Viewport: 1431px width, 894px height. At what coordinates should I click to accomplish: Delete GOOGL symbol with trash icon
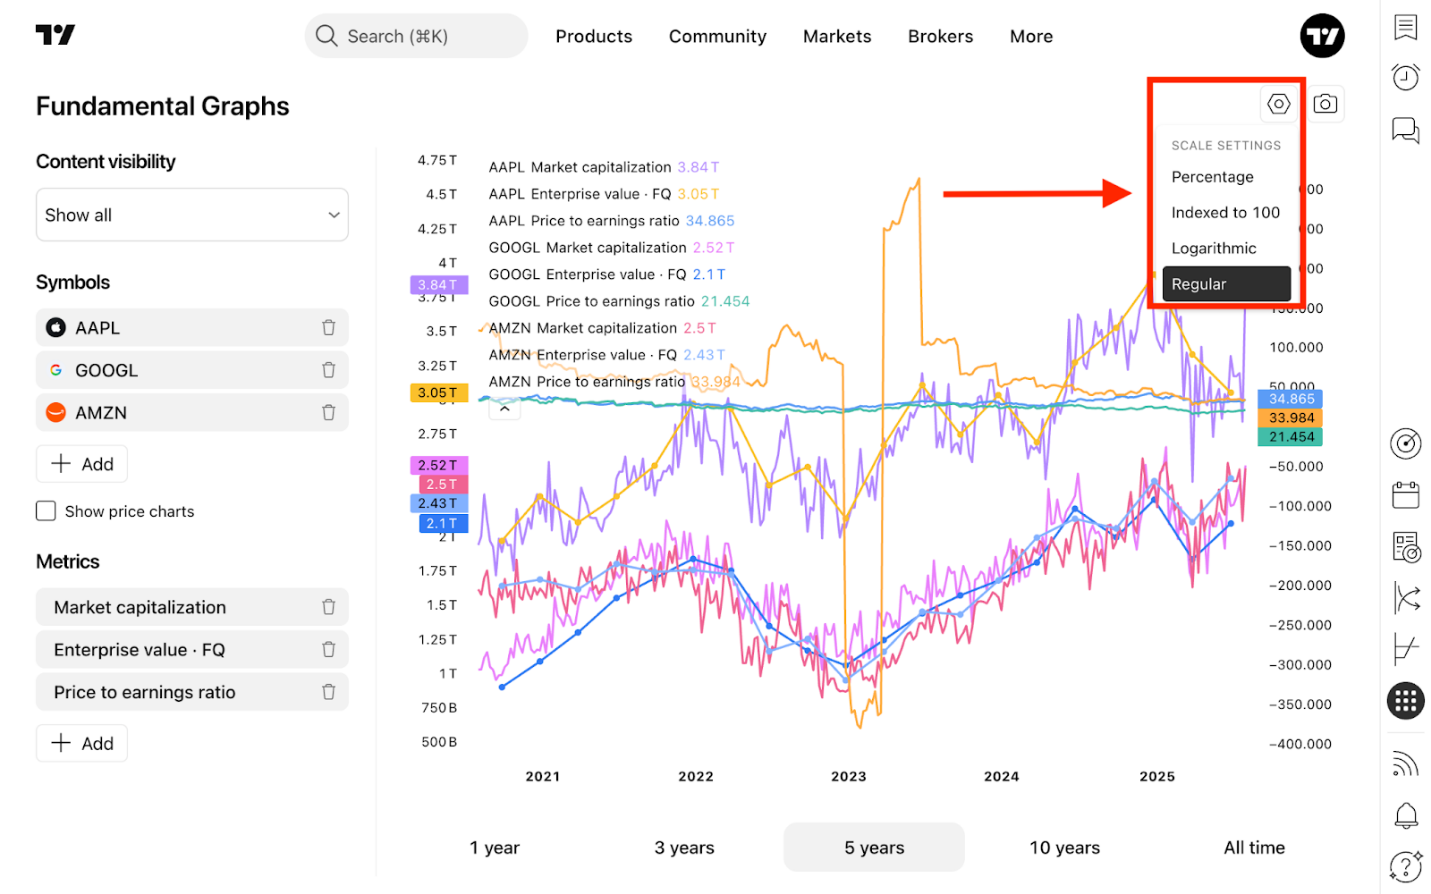pyautogui.click(x=328, y=370)
